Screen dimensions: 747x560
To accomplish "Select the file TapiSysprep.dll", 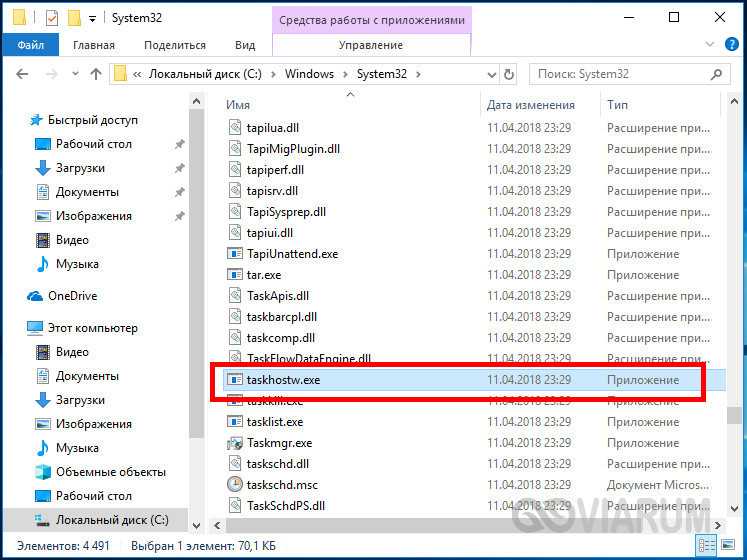I will pyautogui.click(x=286, y=212).
